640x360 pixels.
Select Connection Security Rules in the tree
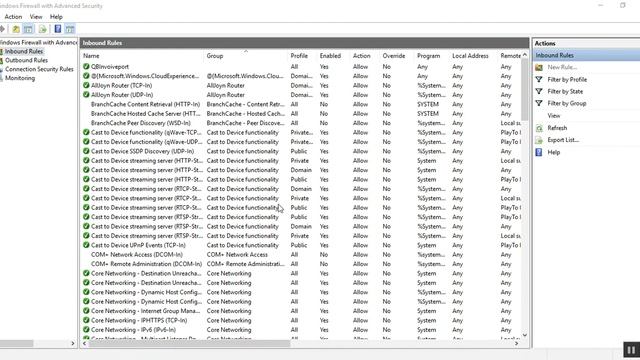tap(39, 69)
